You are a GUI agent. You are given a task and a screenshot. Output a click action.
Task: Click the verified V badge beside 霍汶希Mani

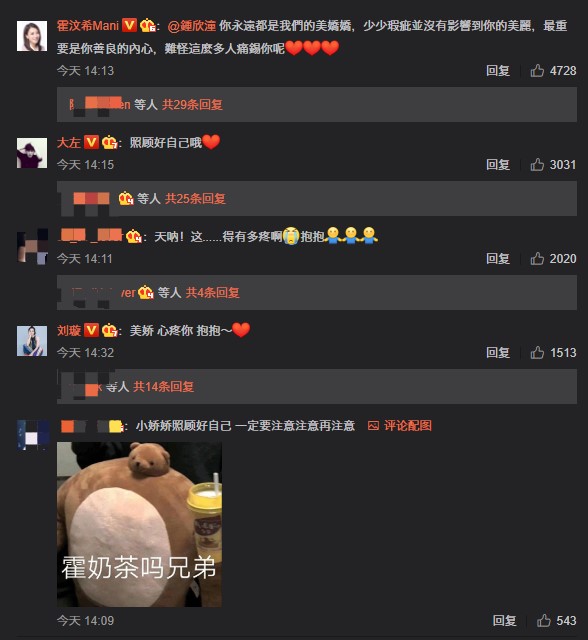point(129,26)
